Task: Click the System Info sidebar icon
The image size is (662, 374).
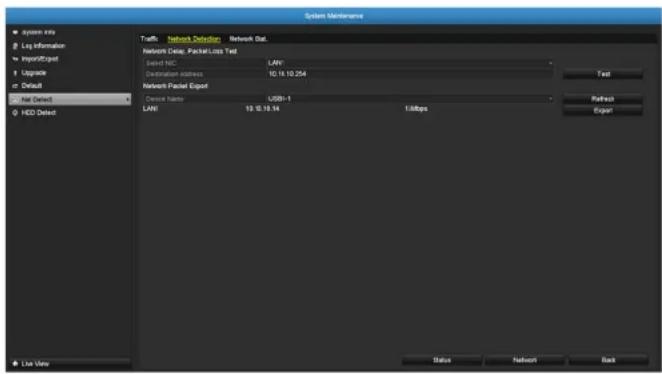Action: 15,32
